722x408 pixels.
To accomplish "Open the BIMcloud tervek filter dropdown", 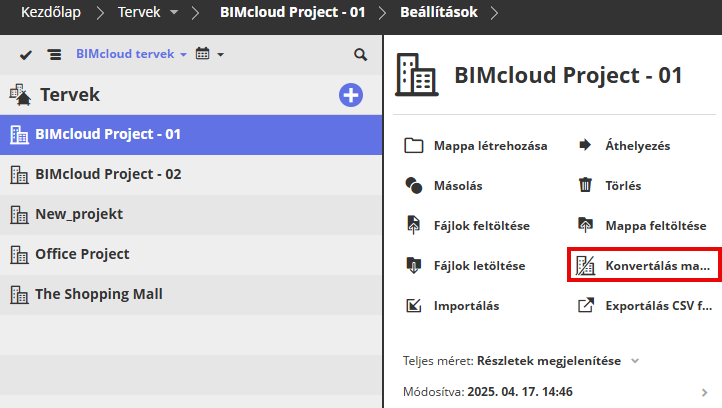I will coord(131,54).
